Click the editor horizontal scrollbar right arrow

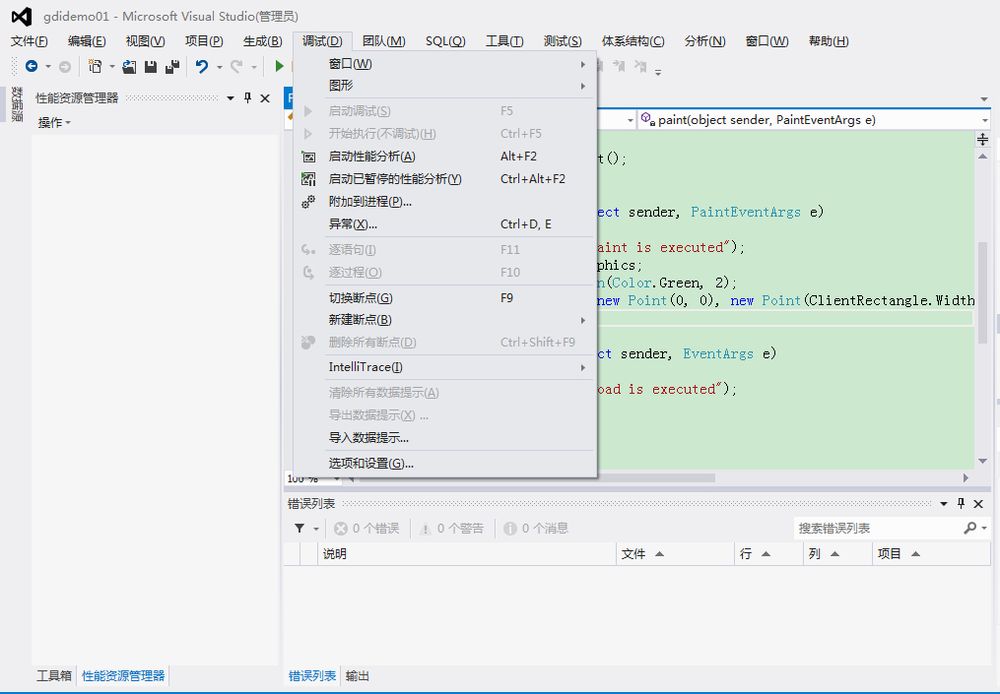(x=966, y=478)
